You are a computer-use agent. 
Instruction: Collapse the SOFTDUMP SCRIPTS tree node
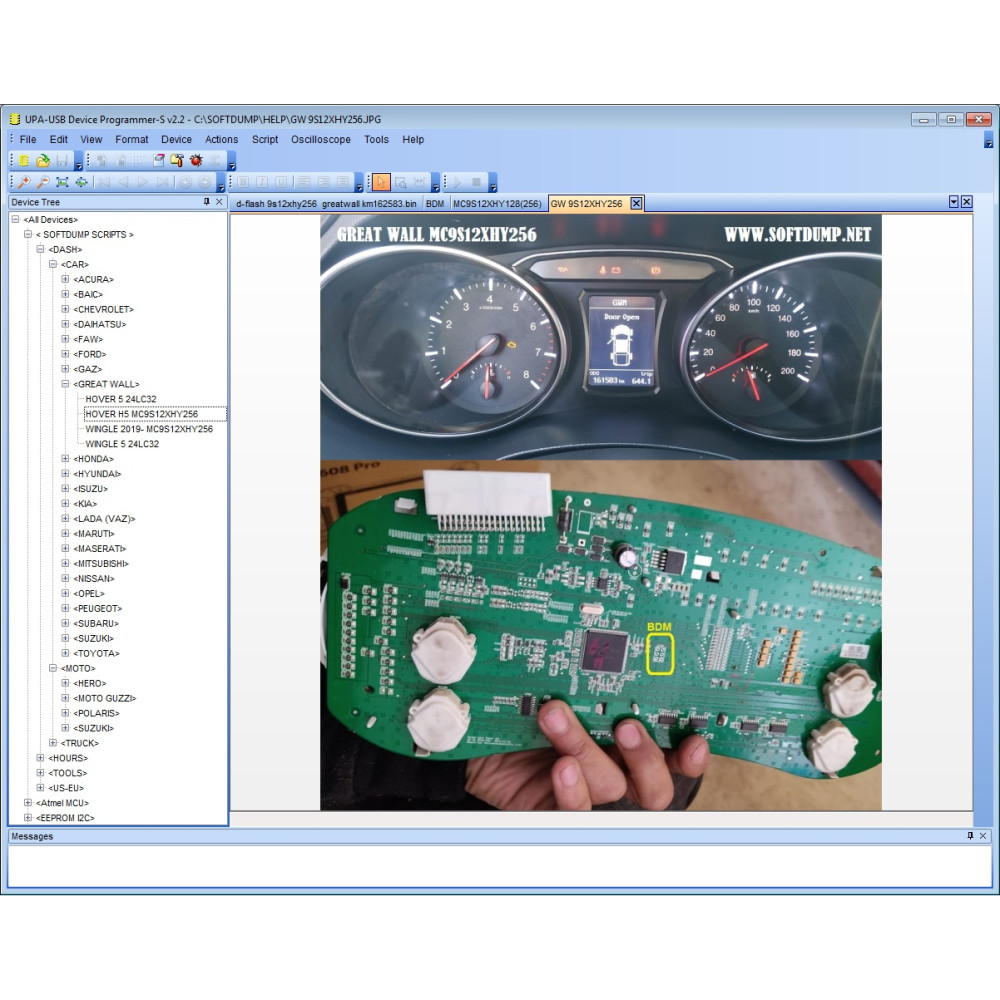point(27,235)
